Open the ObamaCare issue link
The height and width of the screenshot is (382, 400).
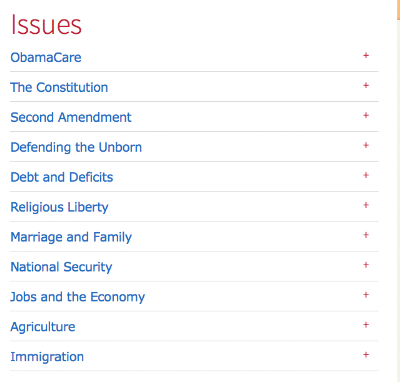point(46,57)
